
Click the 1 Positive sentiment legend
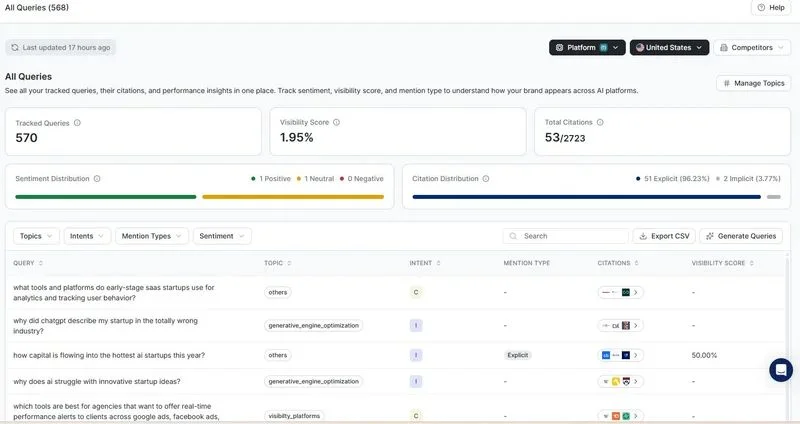tap(270, 179)
